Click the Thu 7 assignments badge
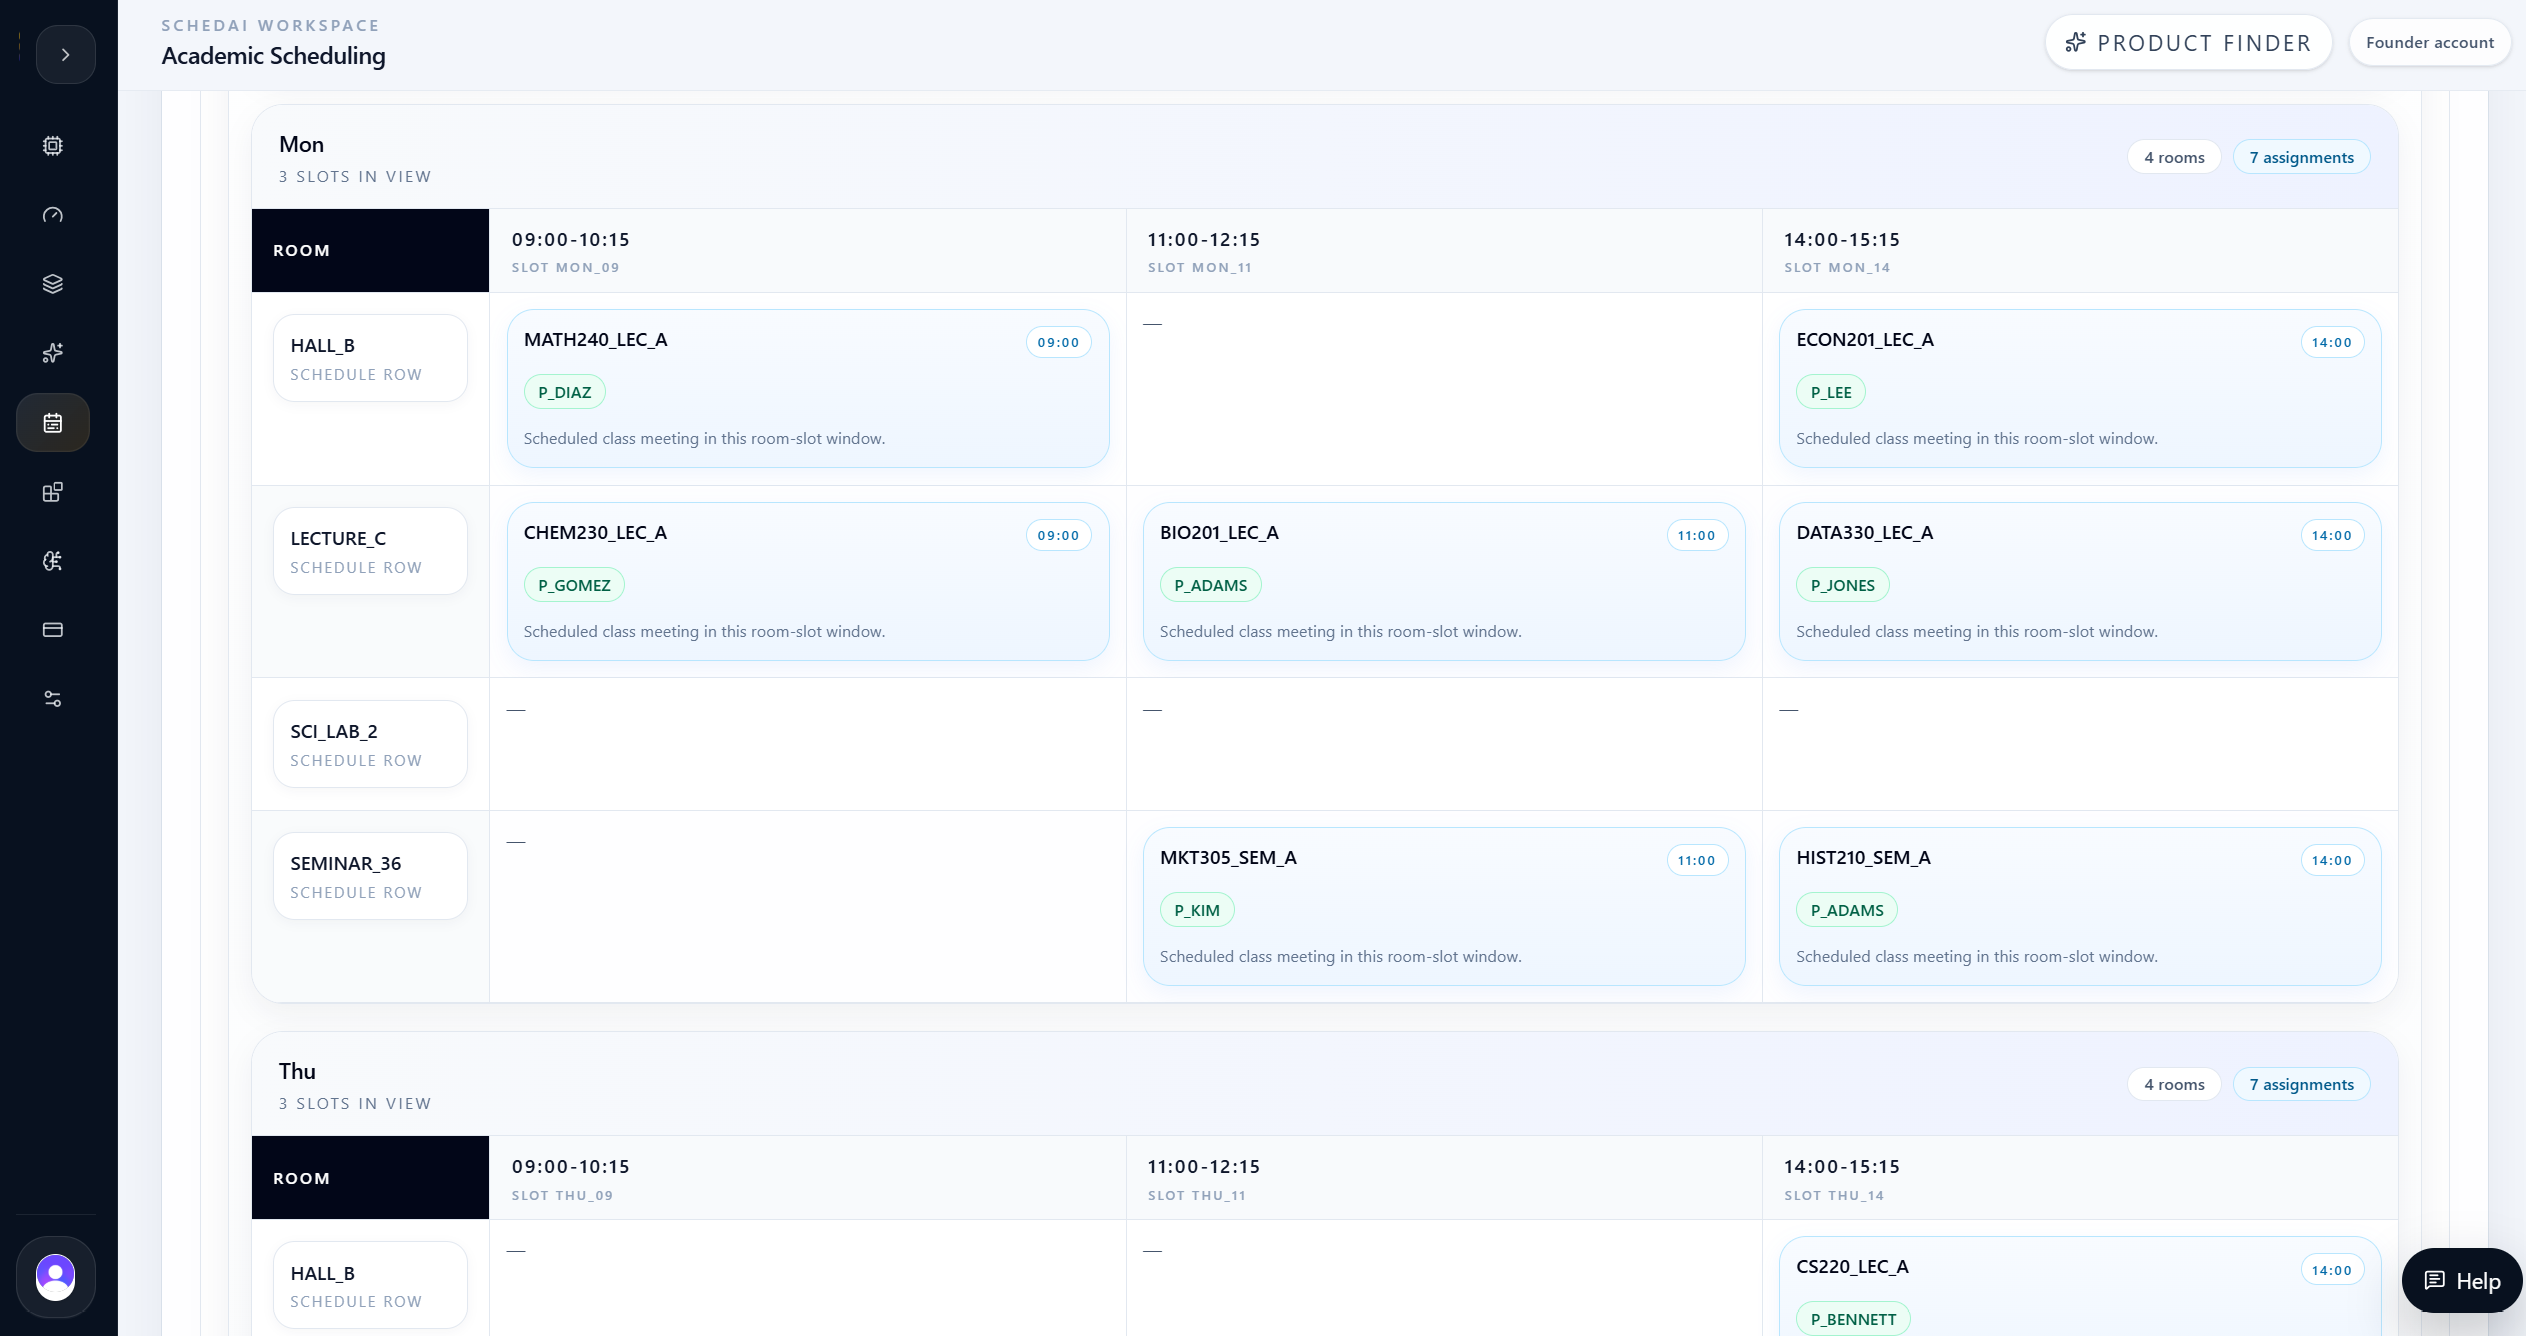The width and height of the screenshot is (2526, 1336). tap(2301, 1084)
